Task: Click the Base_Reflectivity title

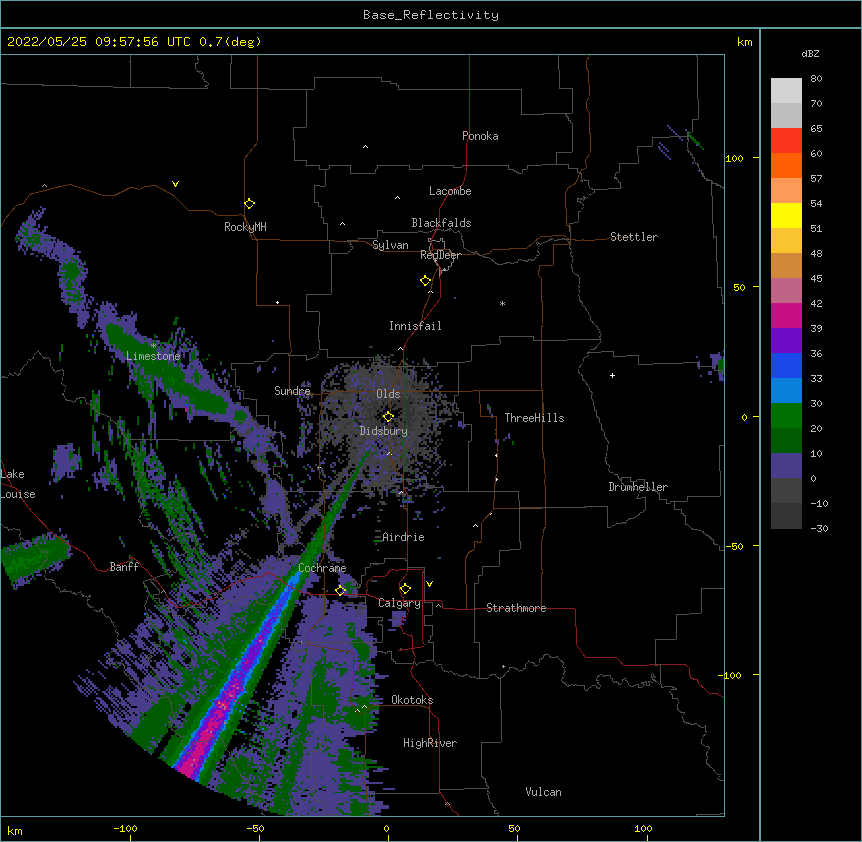Action: tap(431, 15)
